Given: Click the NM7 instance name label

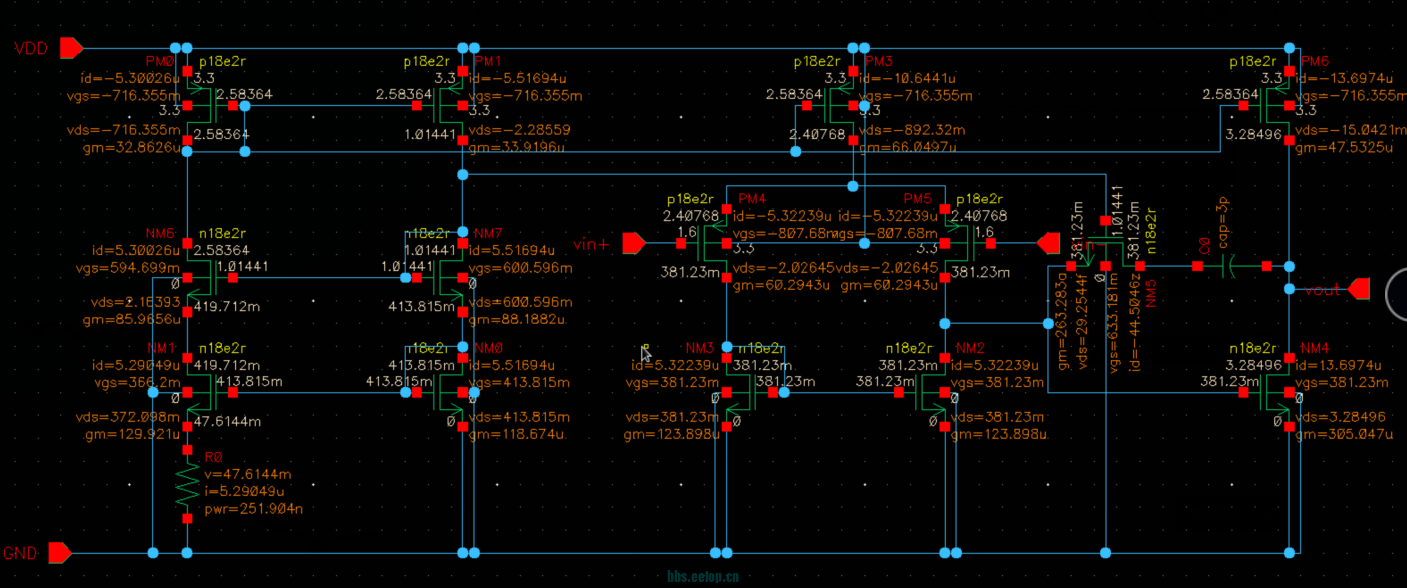Looking at the screenshot, I should click(x=488, y=232).
